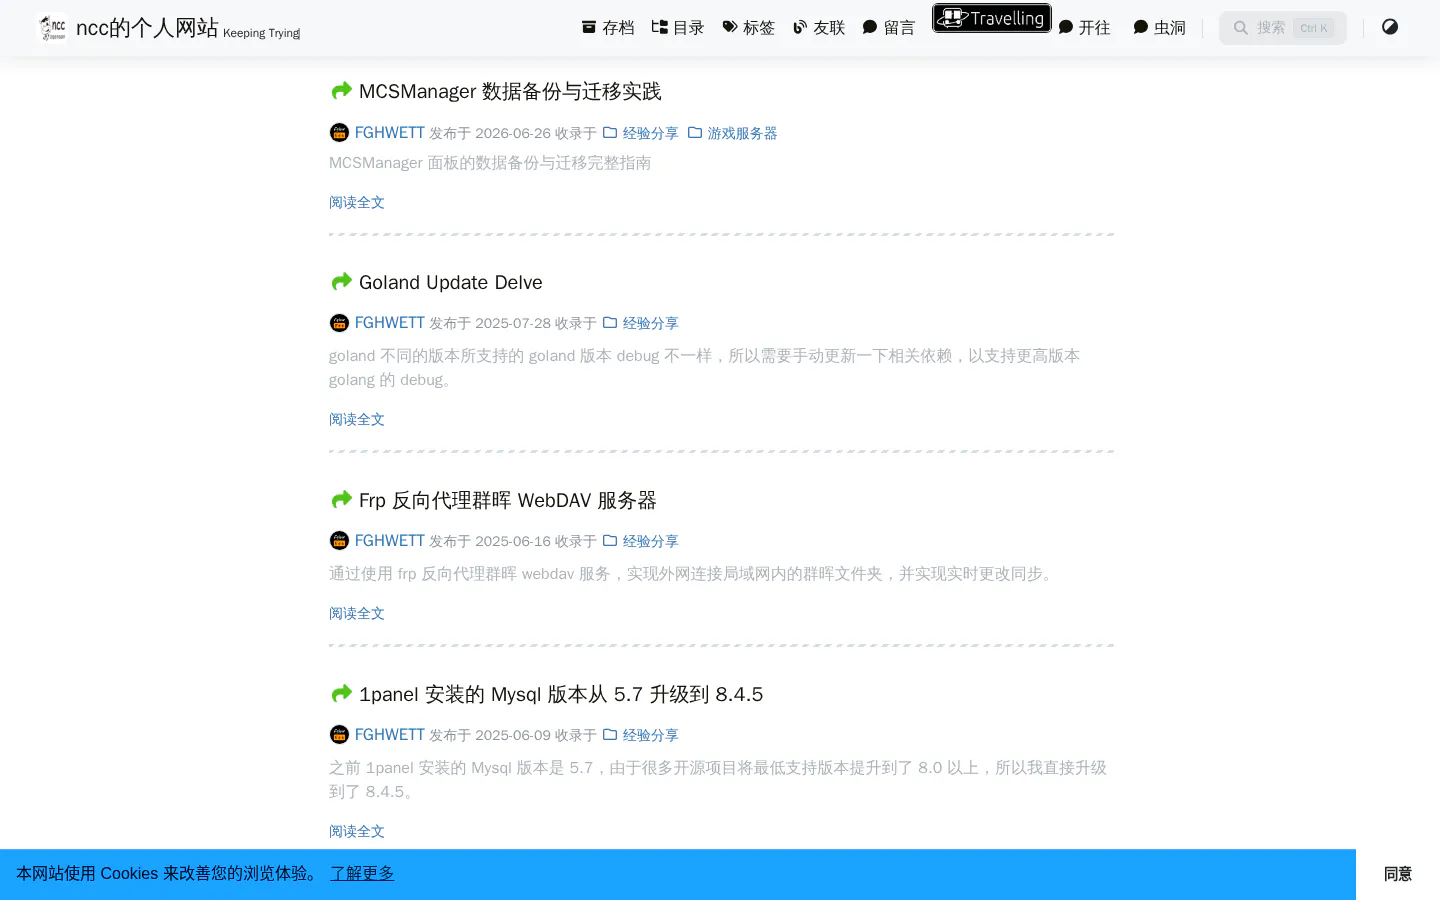Click author avatar on Goland post
Image resolution: width=1440 pixels, height=900 pixels.
339,323
